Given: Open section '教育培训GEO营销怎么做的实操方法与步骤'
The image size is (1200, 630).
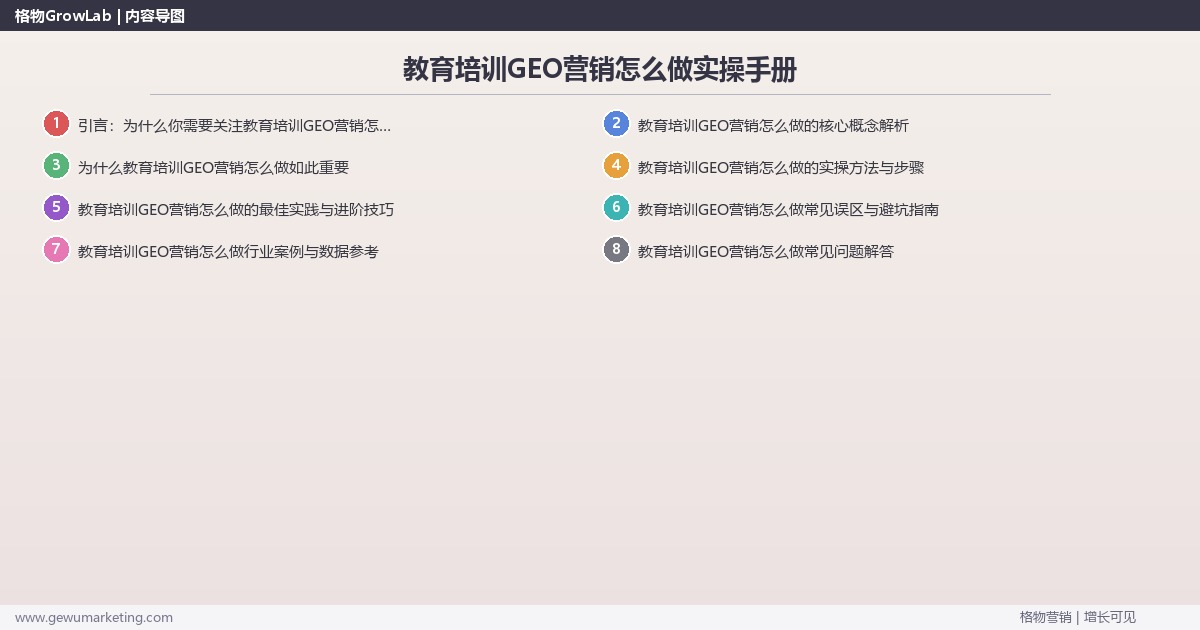Looking at the screenshot, I should click(x=781, y=168).
